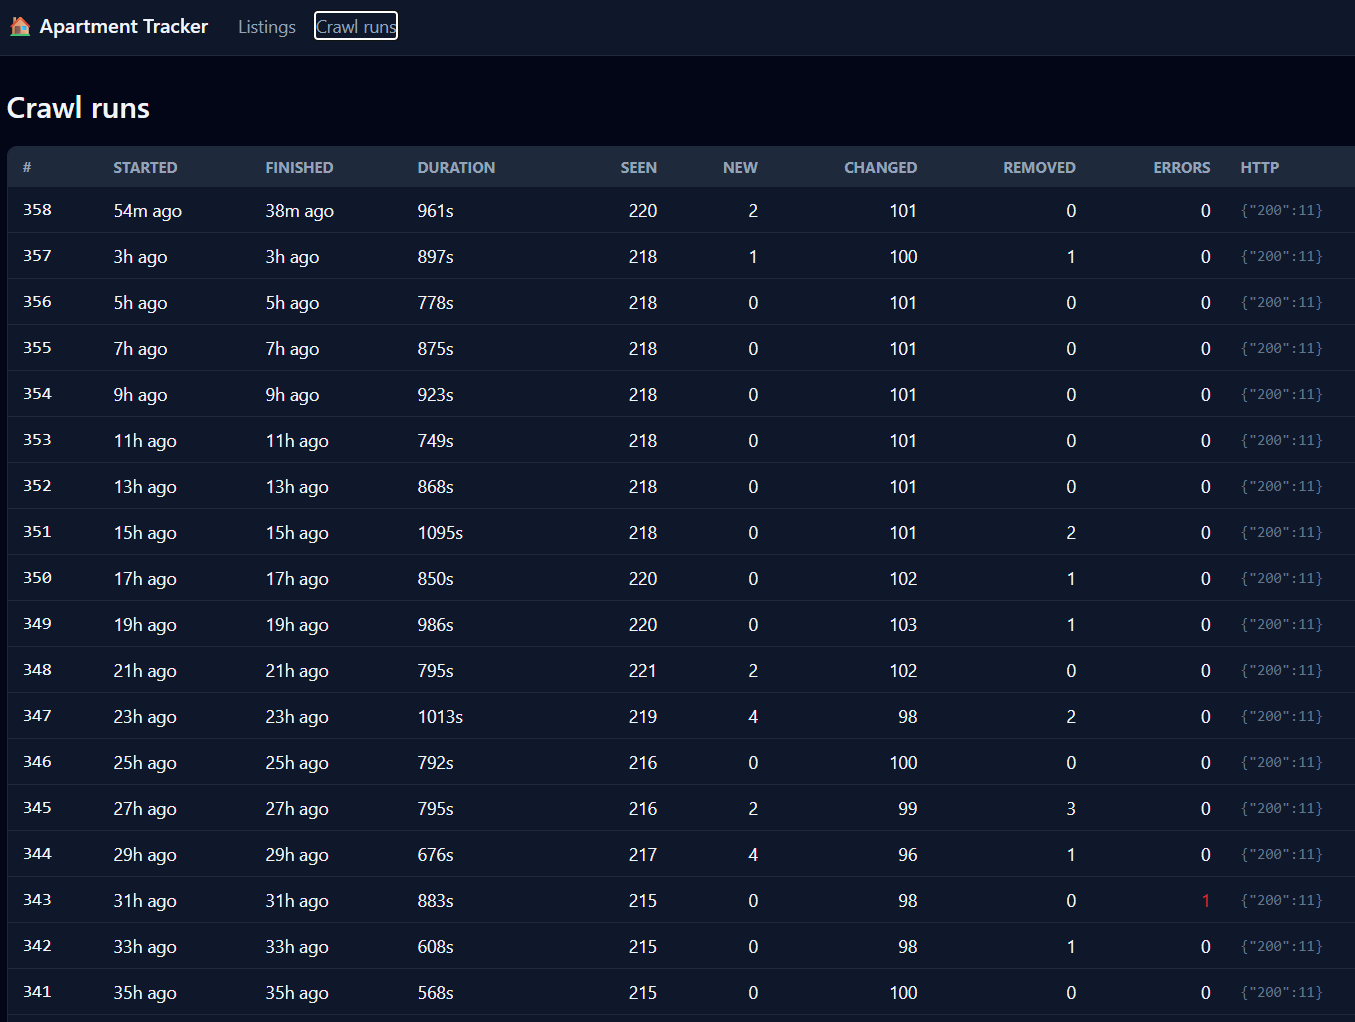Click the '54m ago' started time
The image size is (1355, 1022).
click(147, 211)
